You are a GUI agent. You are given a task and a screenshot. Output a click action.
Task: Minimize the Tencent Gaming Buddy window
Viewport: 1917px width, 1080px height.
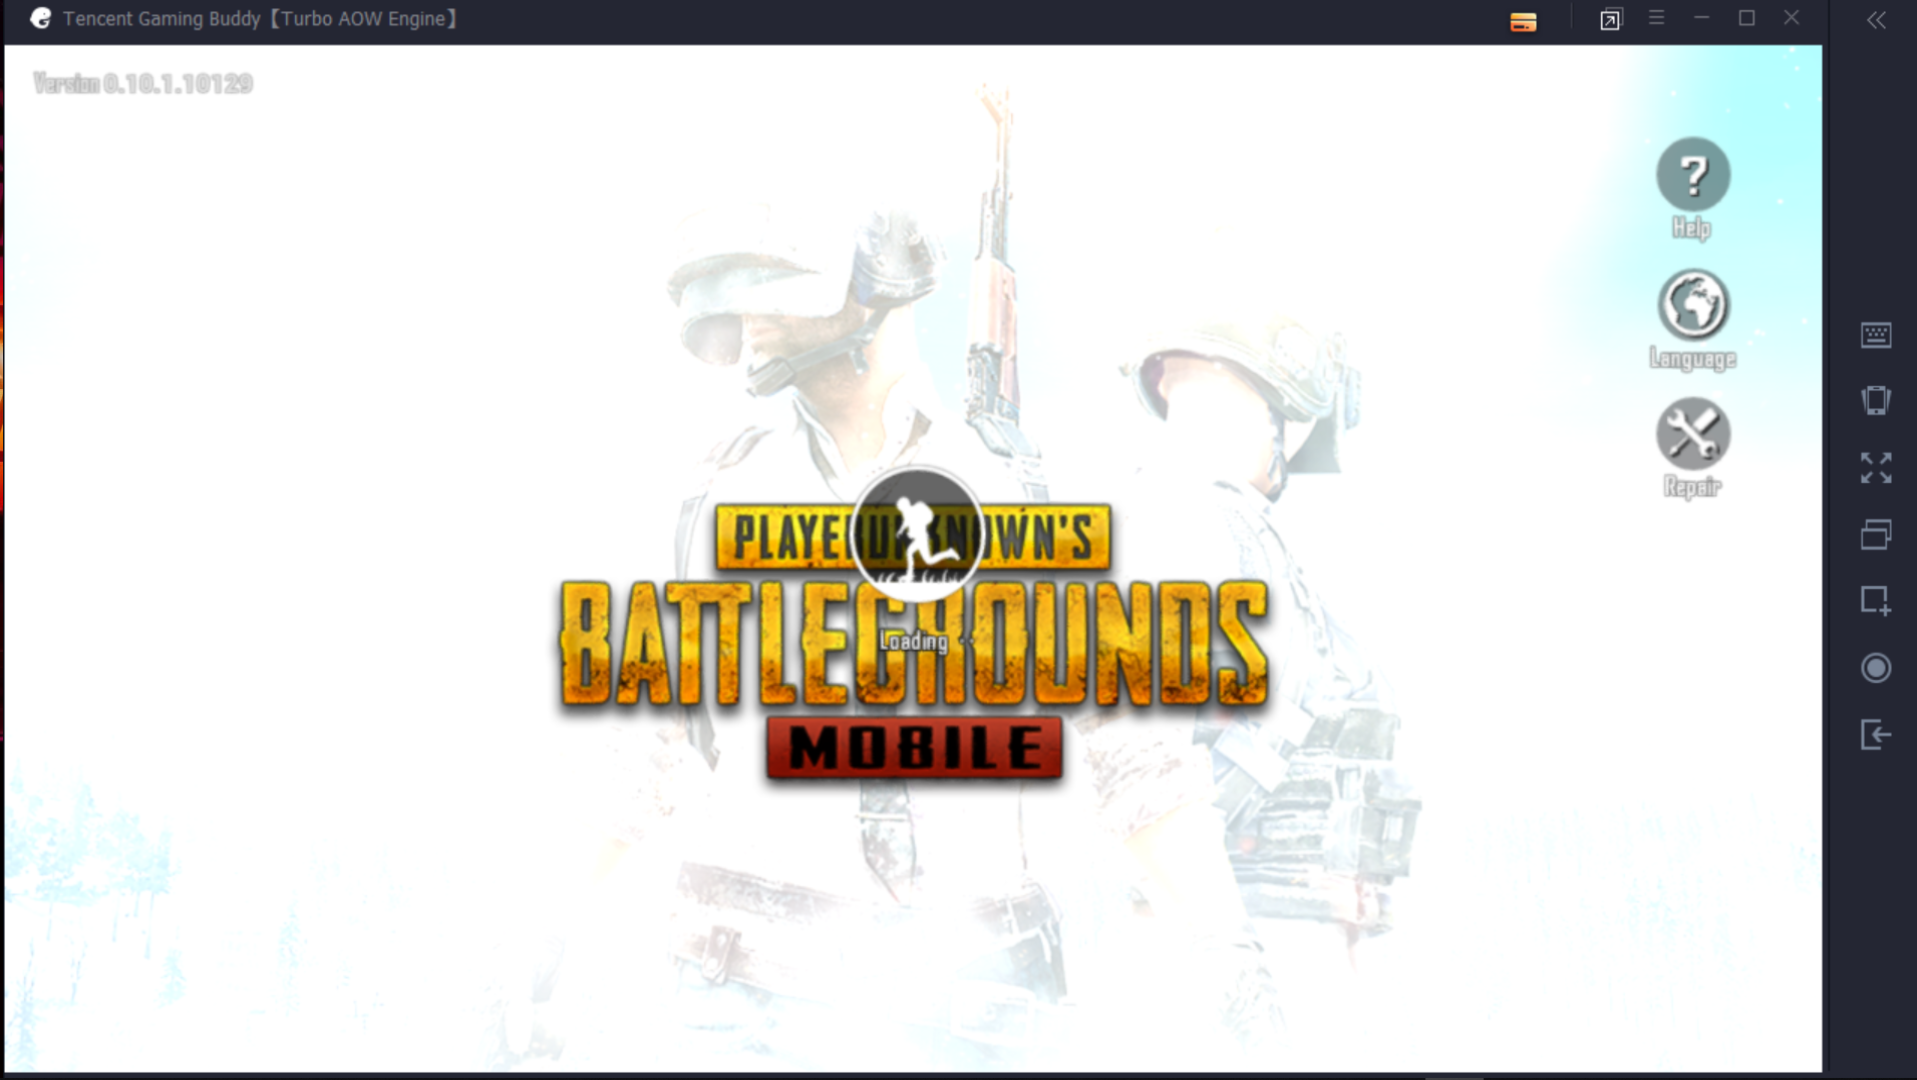click(x=1702, y=18)
